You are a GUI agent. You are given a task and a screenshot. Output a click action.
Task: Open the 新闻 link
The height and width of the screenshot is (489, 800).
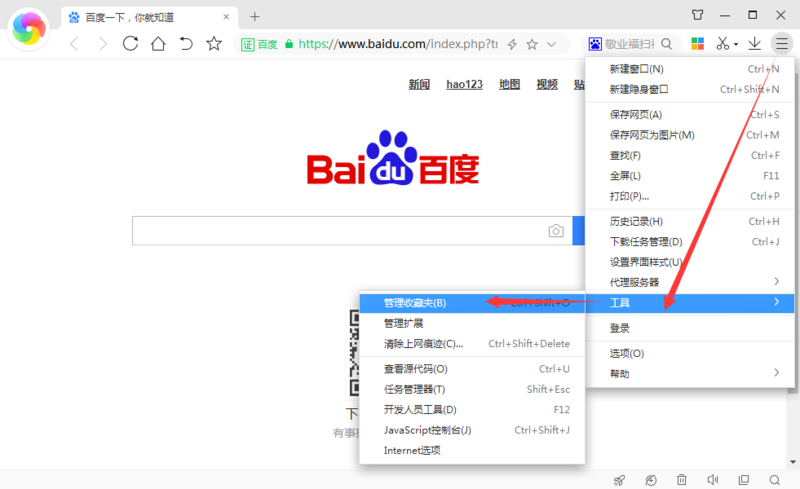[419, 84]
